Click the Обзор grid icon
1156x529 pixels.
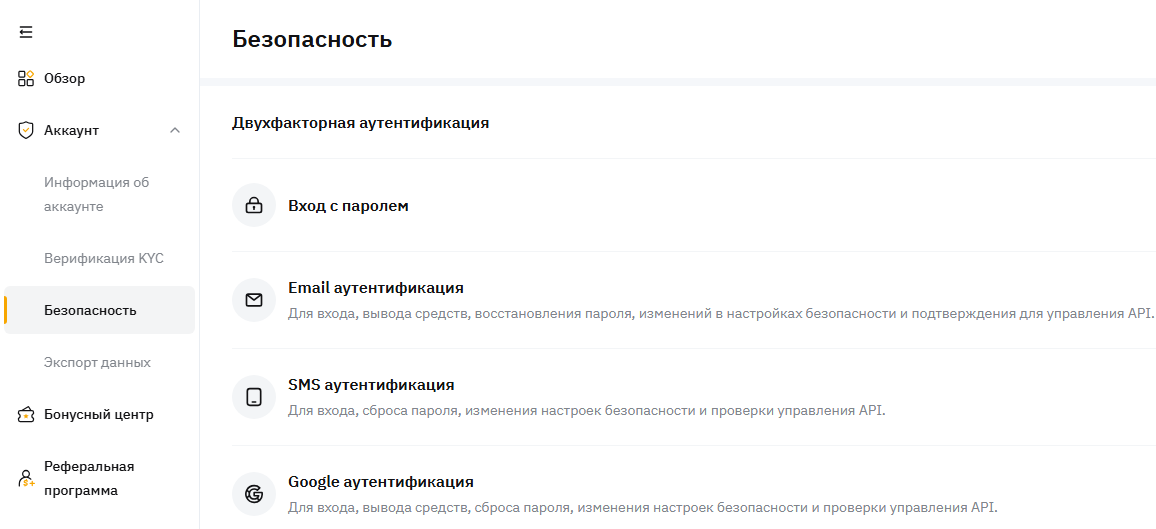tap(26, 78)
